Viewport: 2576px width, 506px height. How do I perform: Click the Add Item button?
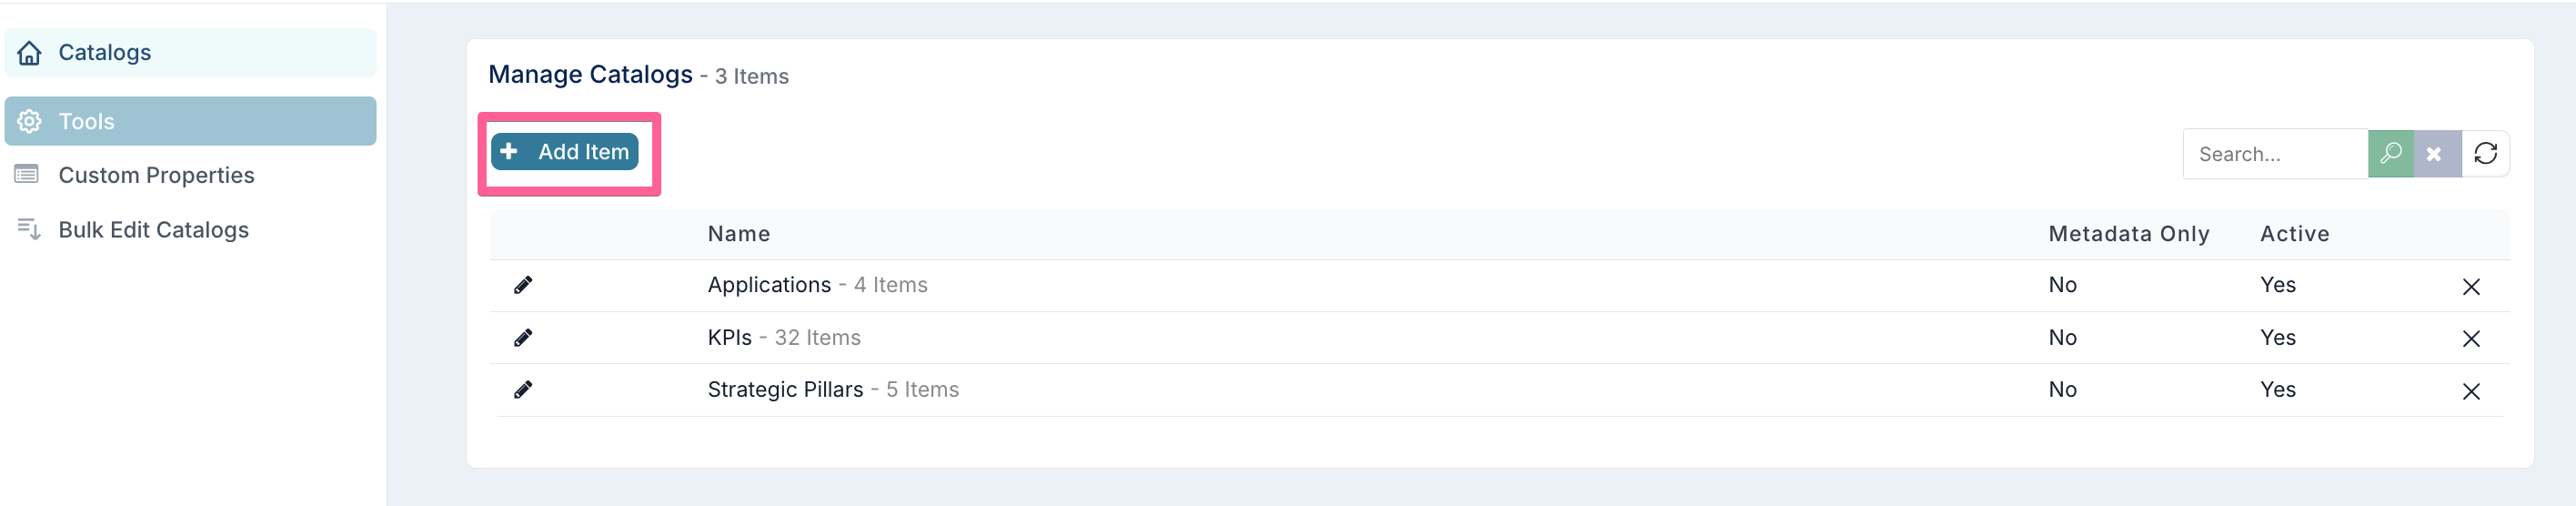[x=565, y=152]
